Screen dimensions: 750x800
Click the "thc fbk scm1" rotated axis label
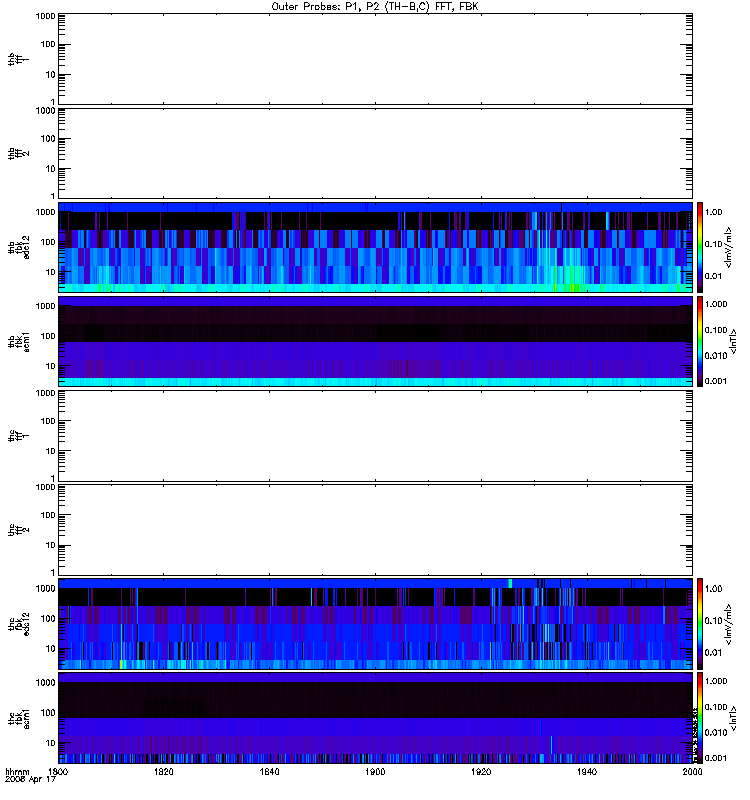pyautogui.click(x=18, y=718)
